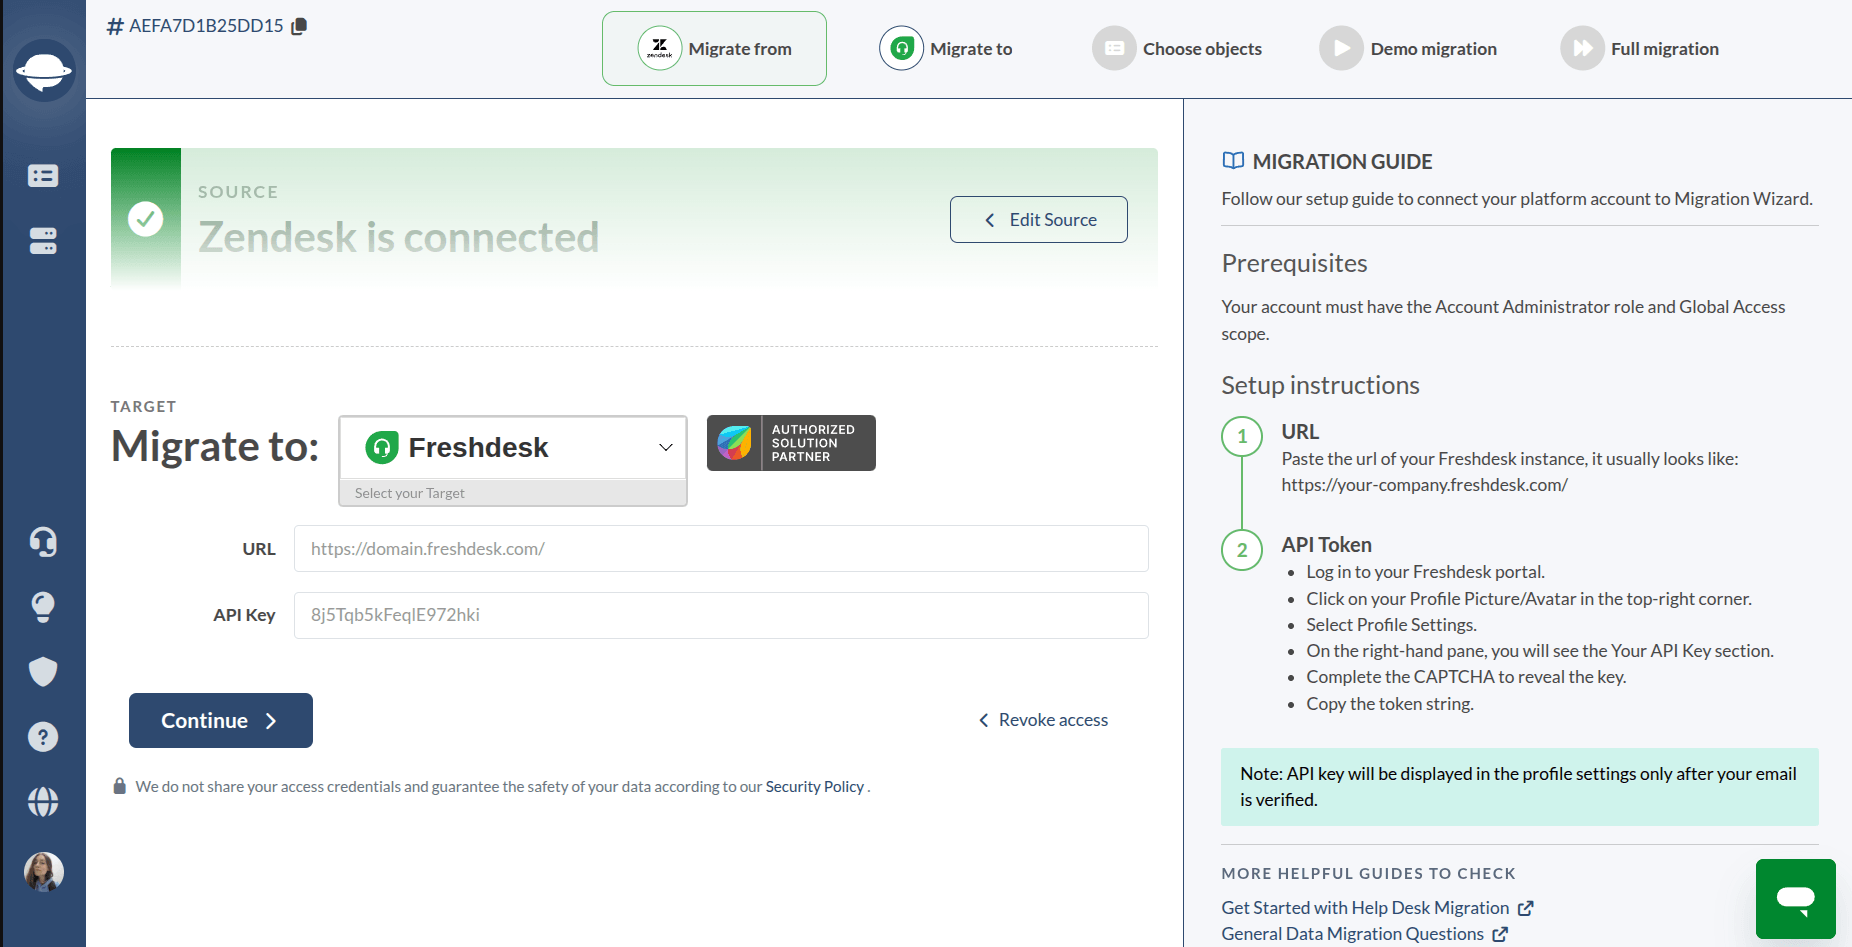The width and height of the screenshot is (1852, 947).
Task: Click the step 2 API Token circle
Action: (1242, 550)
